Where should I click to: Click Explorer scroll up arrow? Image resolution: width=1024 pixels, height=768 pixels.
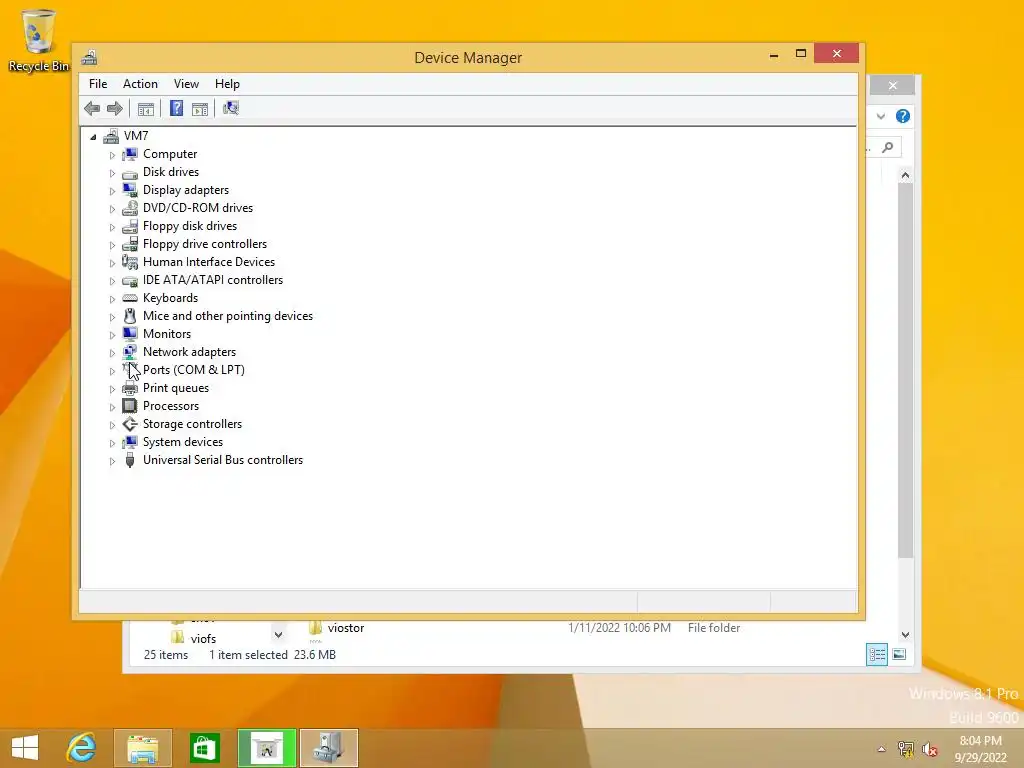click(905, 175)
